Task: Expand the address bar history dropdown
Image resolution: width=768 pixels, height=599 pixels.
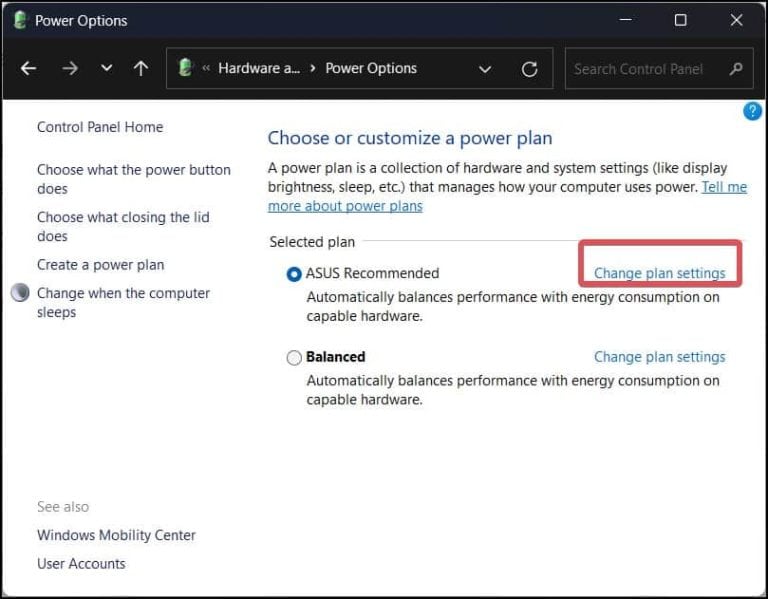Action: [x=485, y=69]
